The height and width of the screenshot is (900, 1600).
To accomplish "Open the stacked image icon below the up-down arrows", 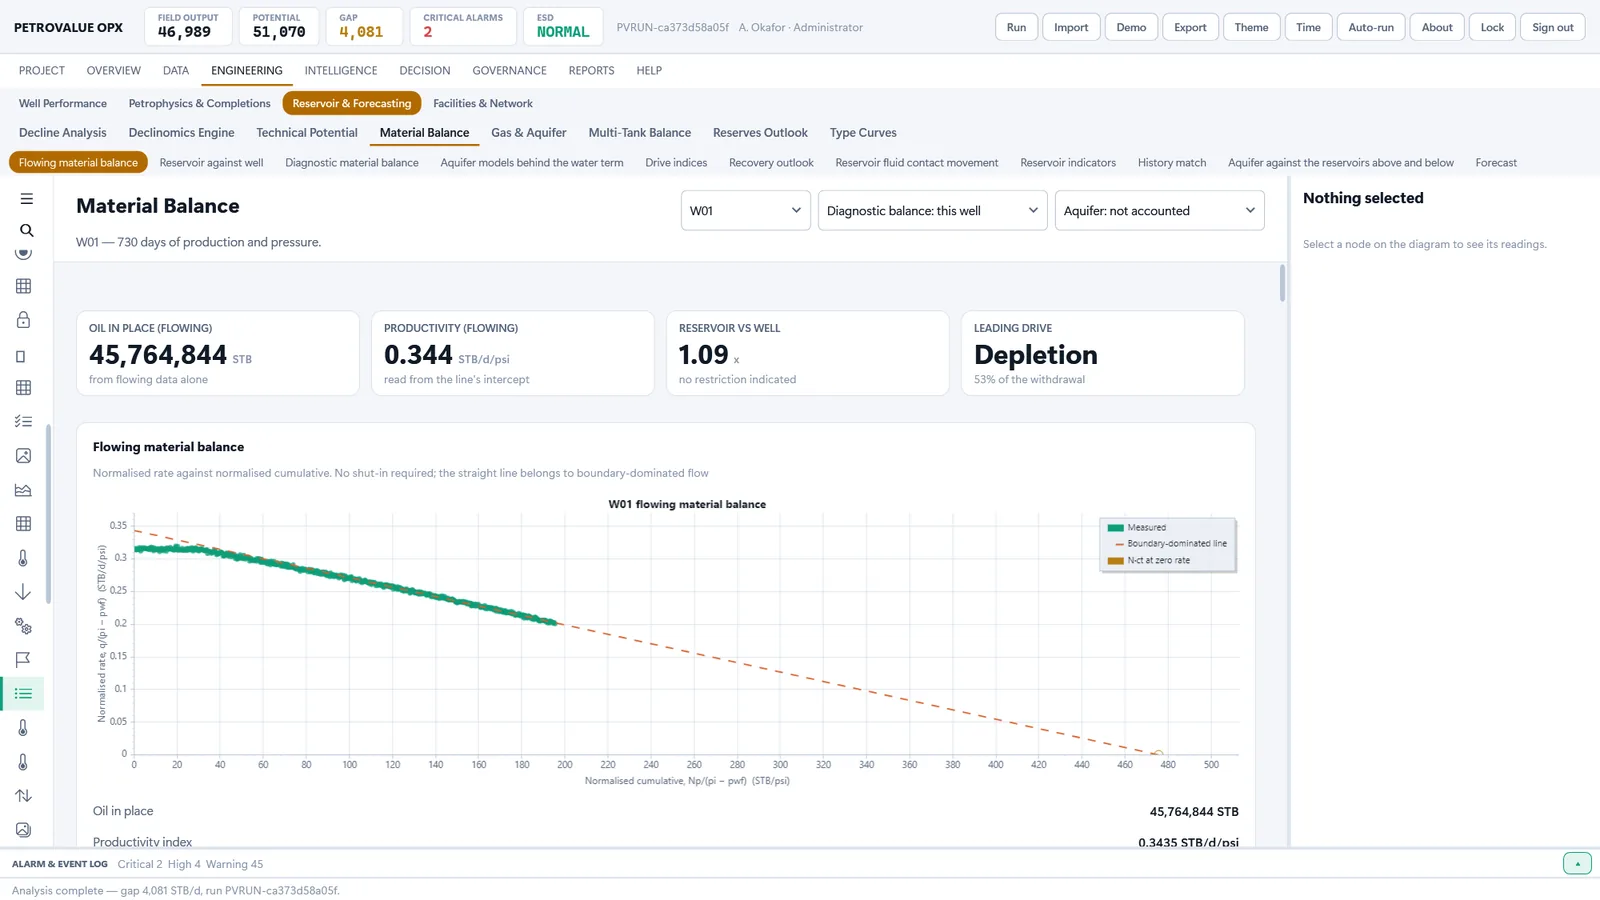I will (23, 830).
